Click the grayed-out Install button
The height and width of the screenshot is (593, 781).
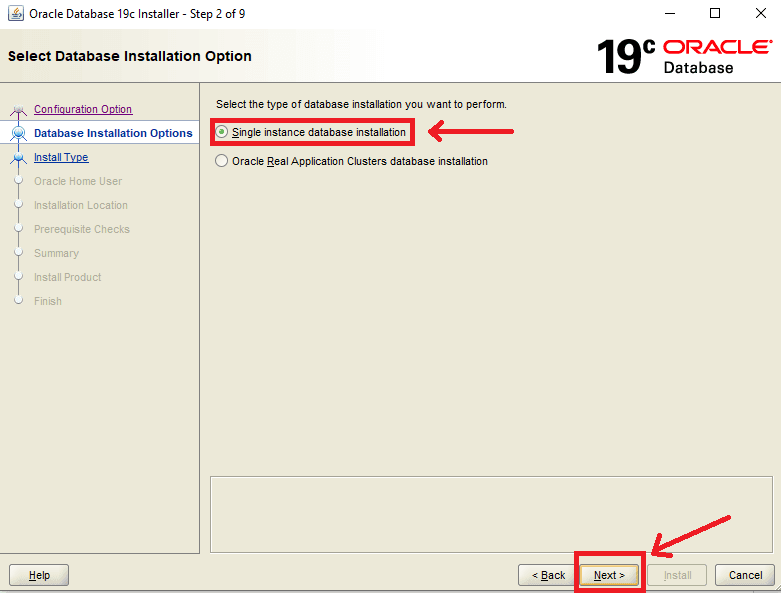(x=677, y=575)
